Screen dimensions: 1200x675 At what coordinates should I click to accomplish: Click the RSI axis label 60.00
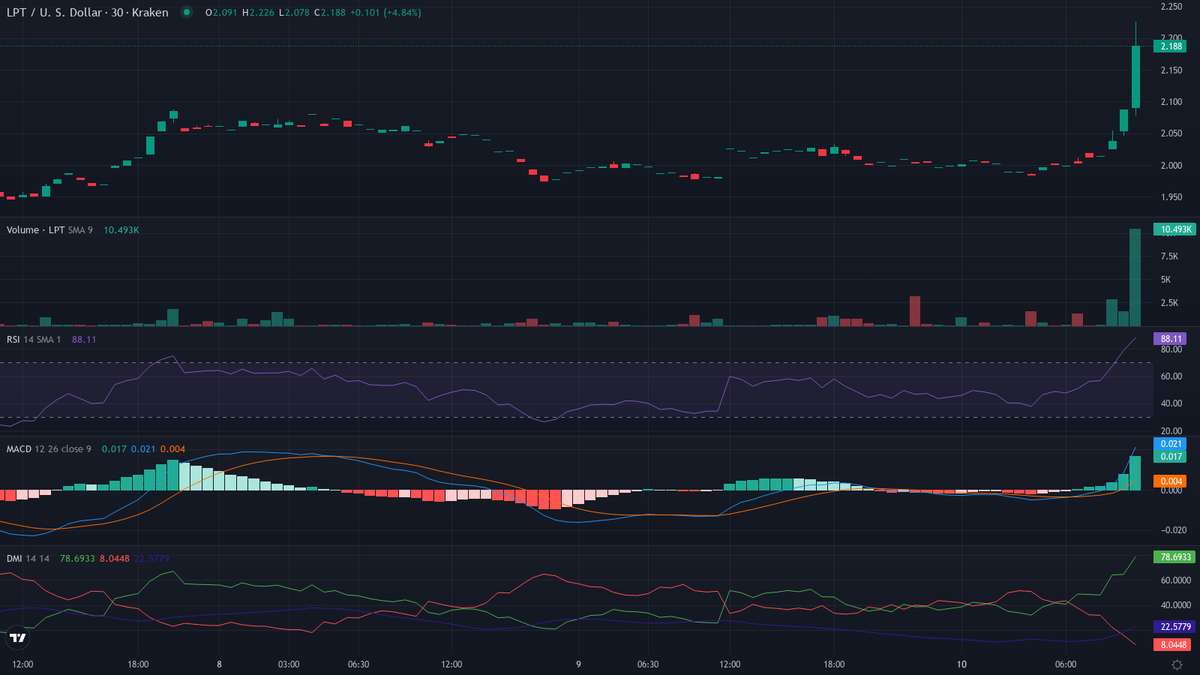tap(1170, 377)
